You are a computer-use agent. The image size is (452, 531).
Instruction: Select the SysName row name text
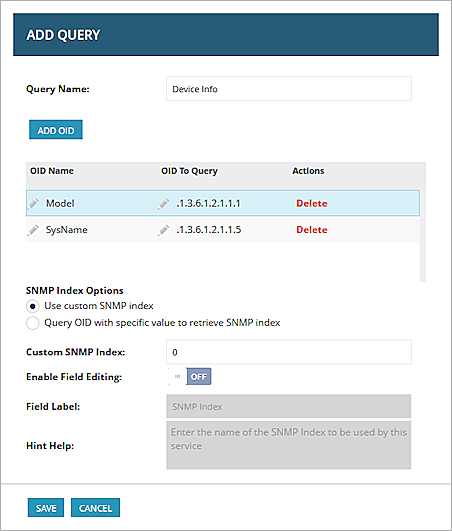(67, 230)
